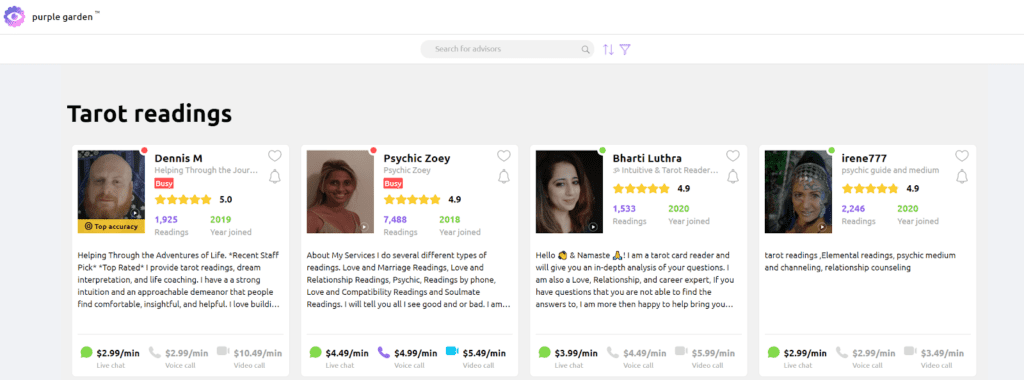Click irene777 2,246 readings count
Viewport: 1024px width, 380px height.
point(854,208)
